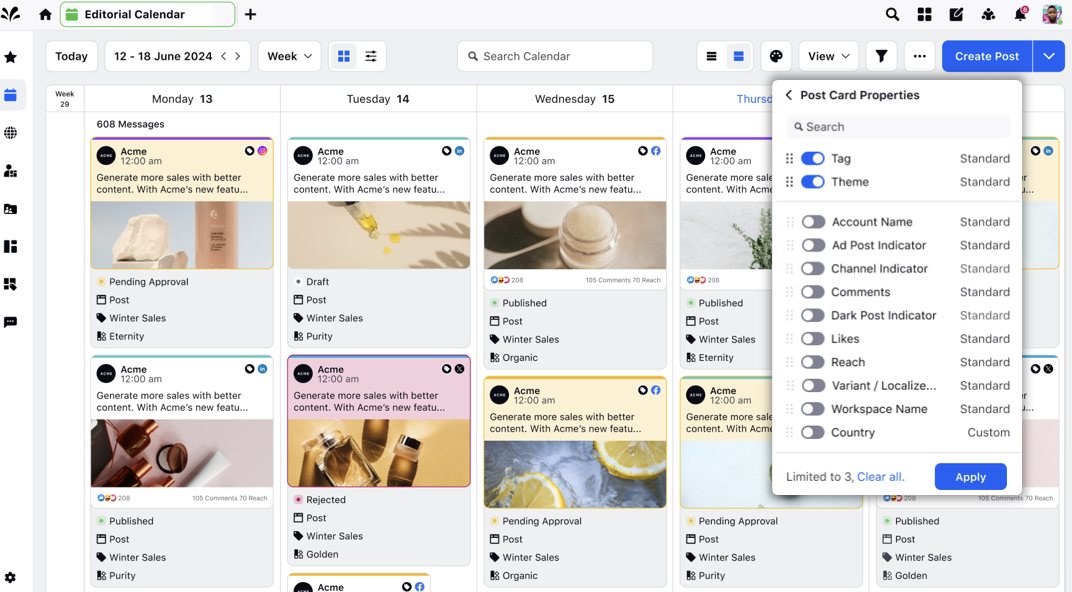Open Favorites star in left sidebar
Image resolution: width=1072 pixels, height=592 pixels.
coord(11,57)
